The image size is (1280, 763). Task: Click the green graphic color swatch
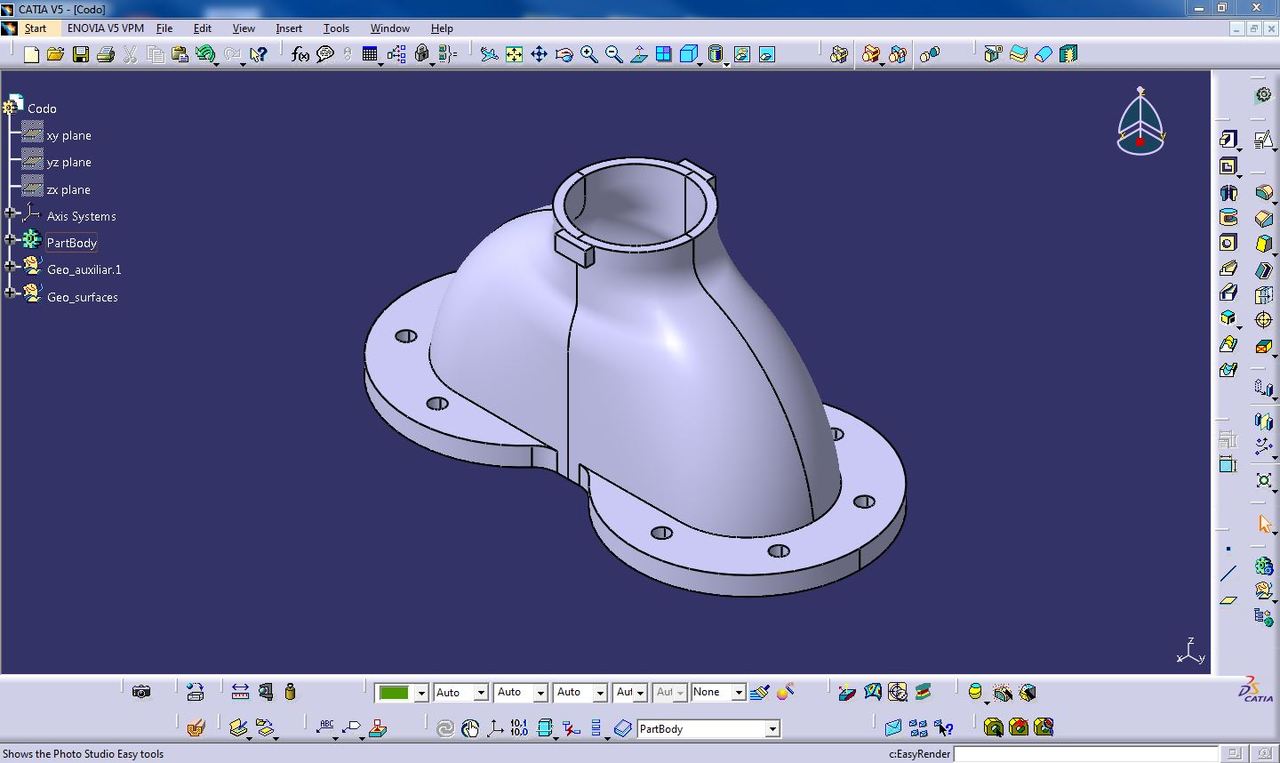[394, 692]
